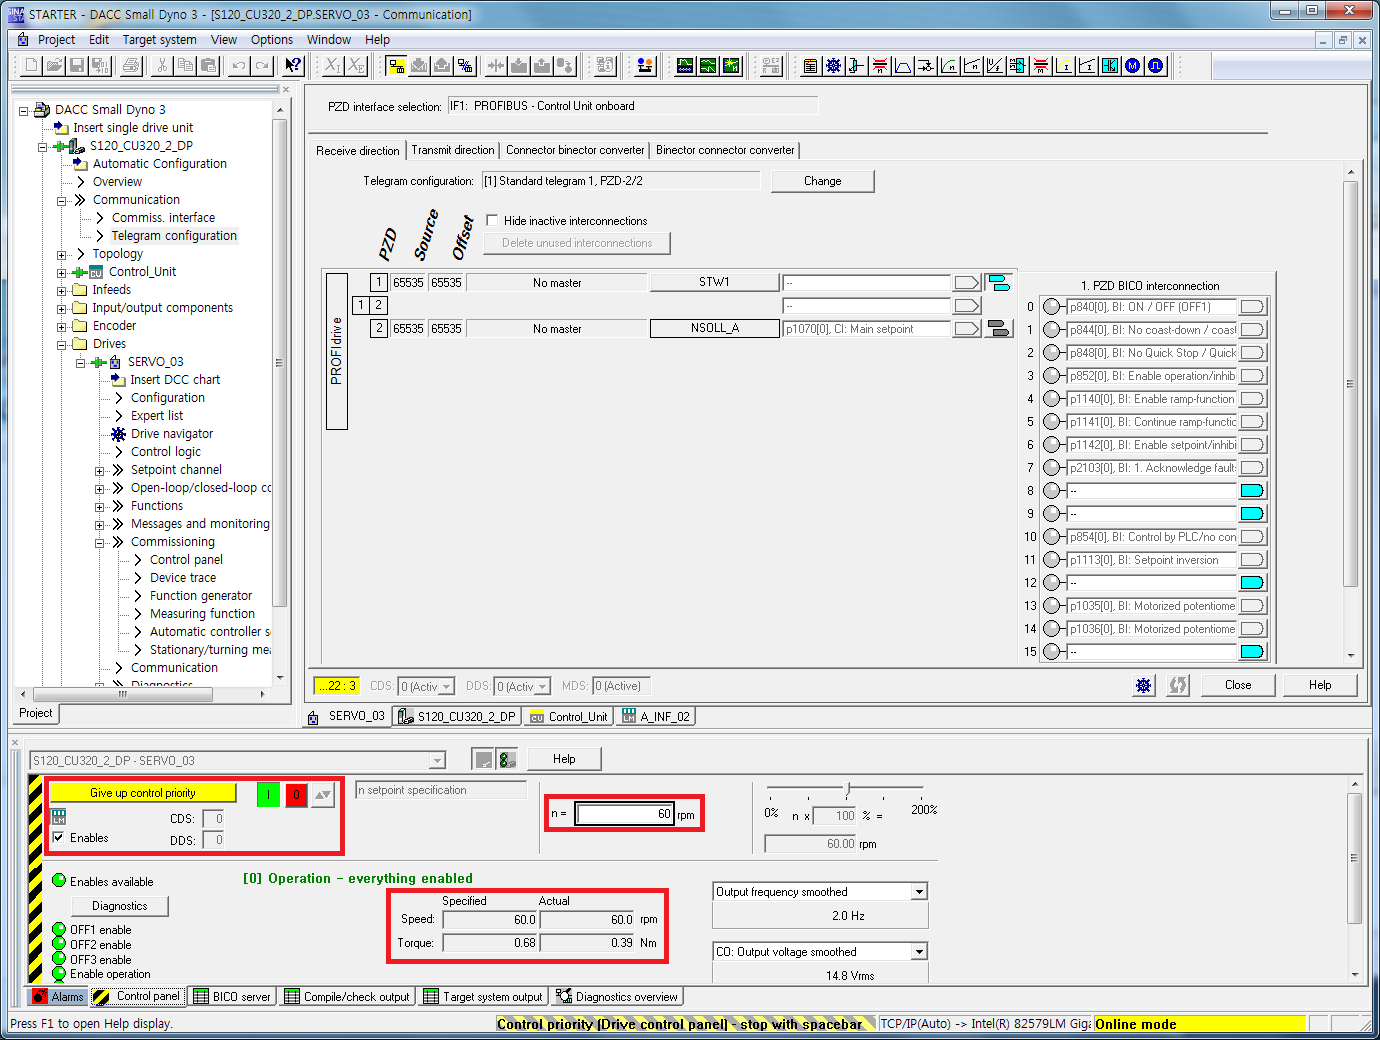The width and height of the screenshot is (1380, 1040).
Task: Toggle Hide inactive interconnections checkbox
Action: tap(492, 220)
